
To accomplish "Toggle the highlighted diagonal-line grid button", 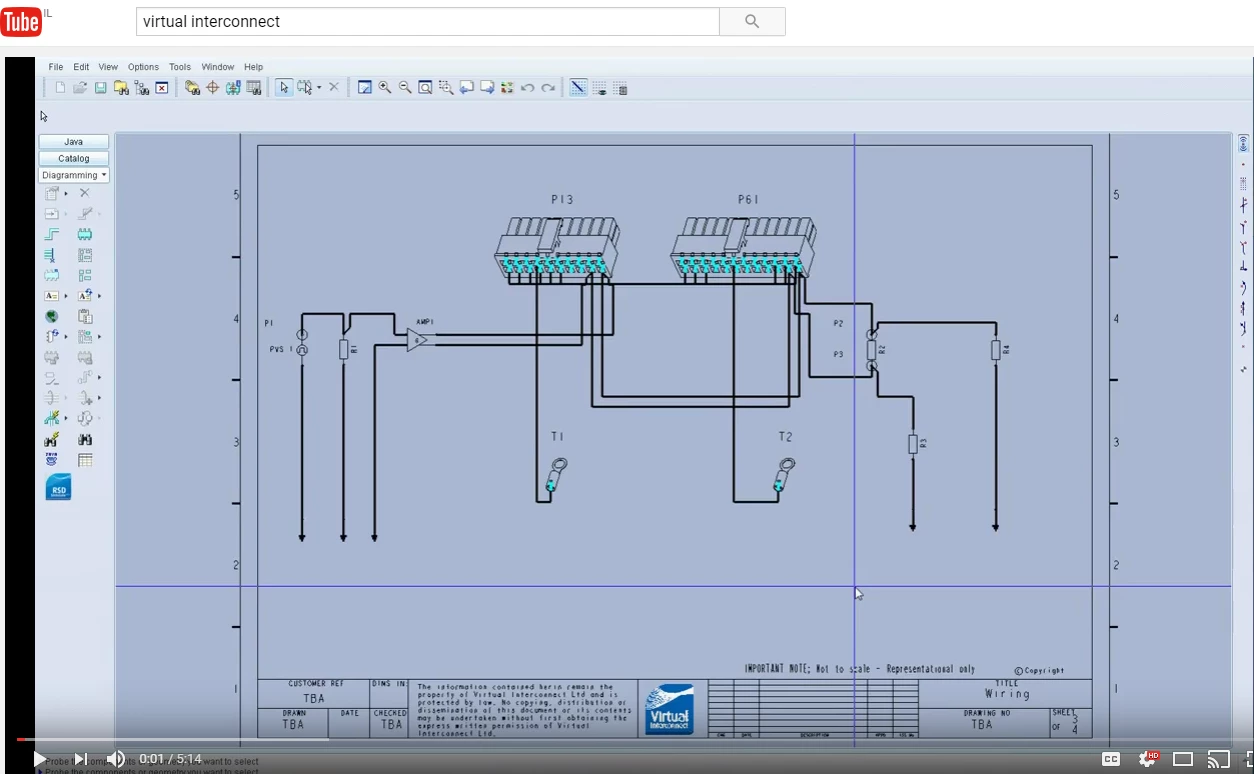I will (578, 88).
